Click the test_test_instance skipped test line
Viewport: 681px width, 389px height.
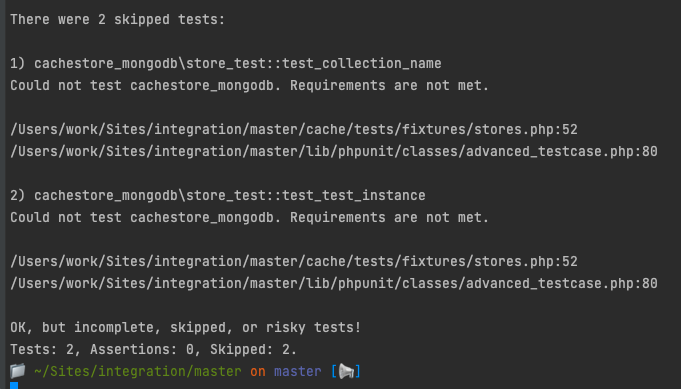point(218,195)
